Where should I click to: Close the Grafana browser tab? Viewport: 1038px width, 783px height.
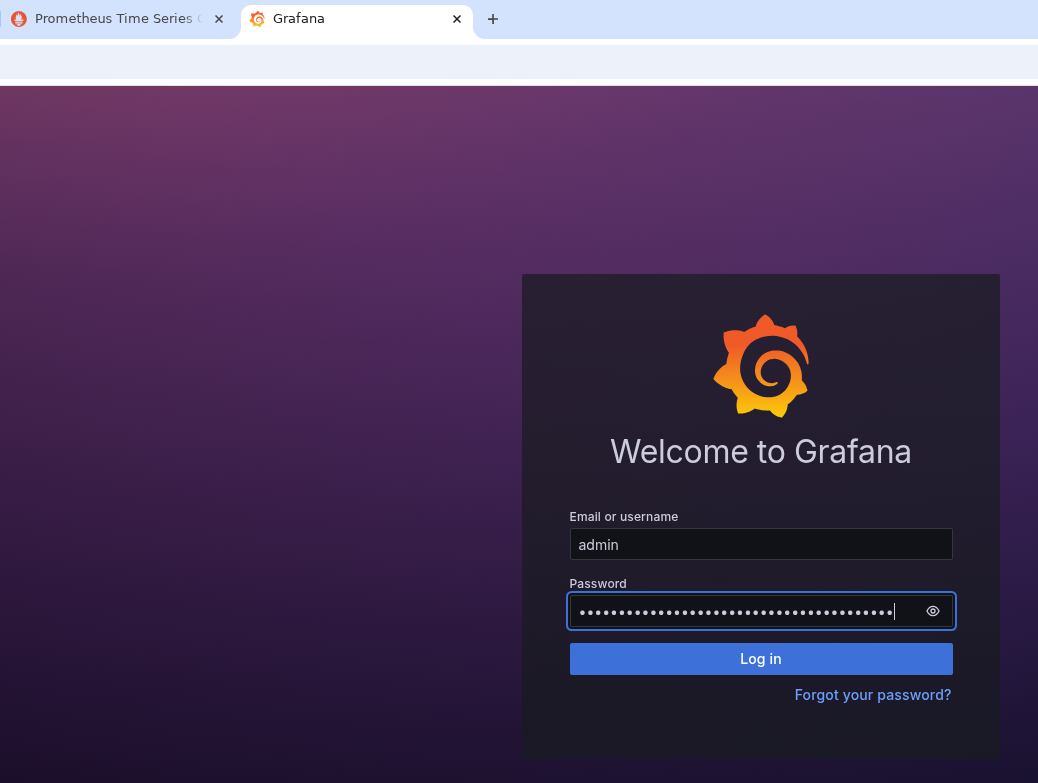[457, 19]
